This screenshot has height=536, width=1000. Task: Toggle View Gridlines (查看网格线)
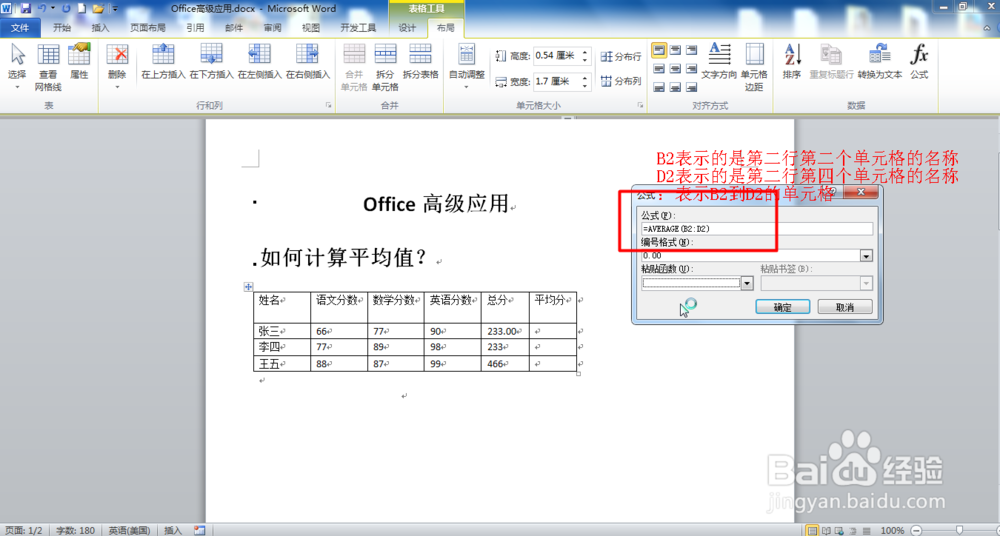coord(48,66)
